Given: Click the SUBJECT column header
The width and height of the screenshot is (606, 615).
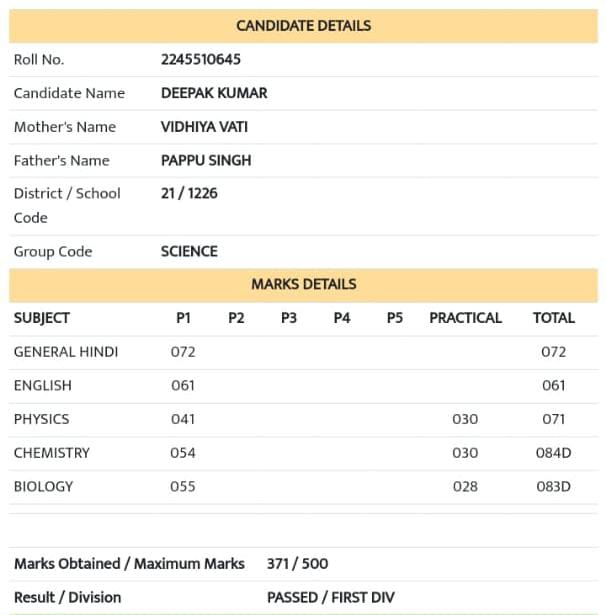Looking at the screenshot, I should click(42, 318).
